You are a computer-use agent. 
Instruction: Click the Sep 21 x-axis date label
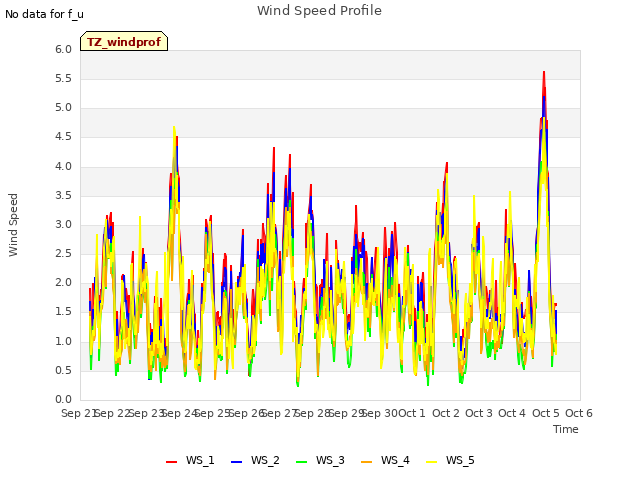click(78, 413)
